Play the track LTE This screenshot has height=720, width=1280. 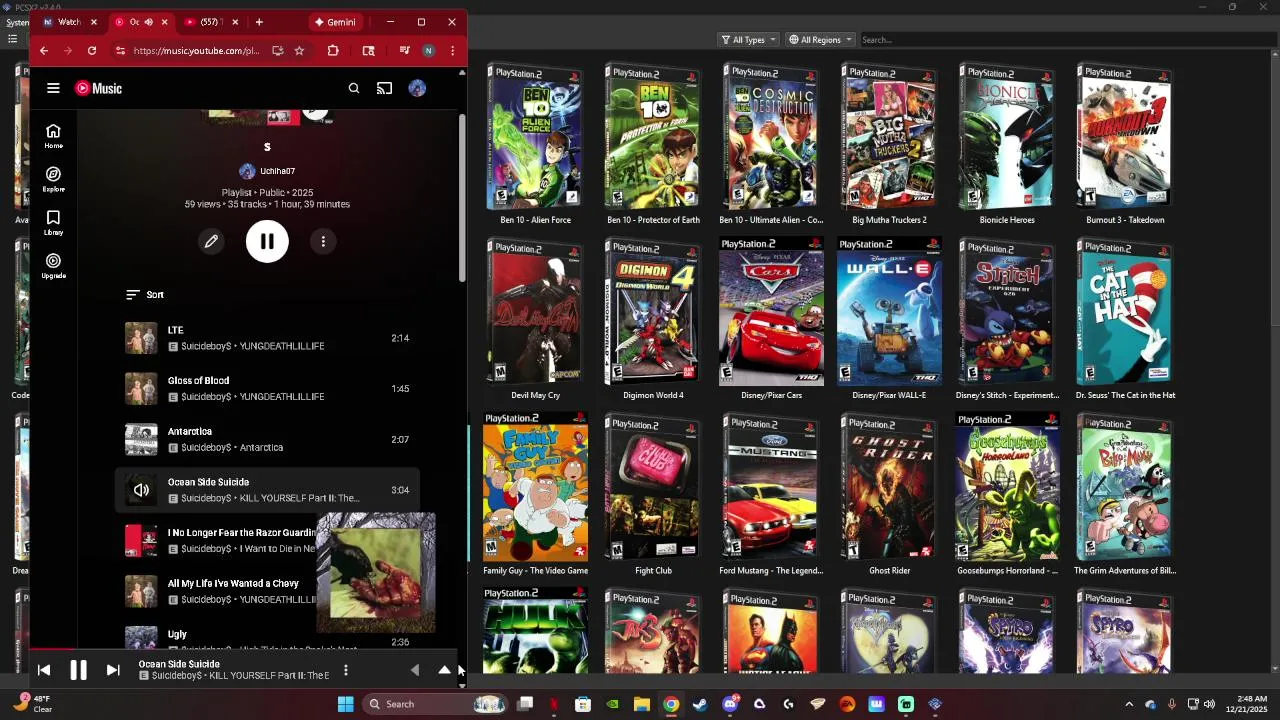pos(267,338)
